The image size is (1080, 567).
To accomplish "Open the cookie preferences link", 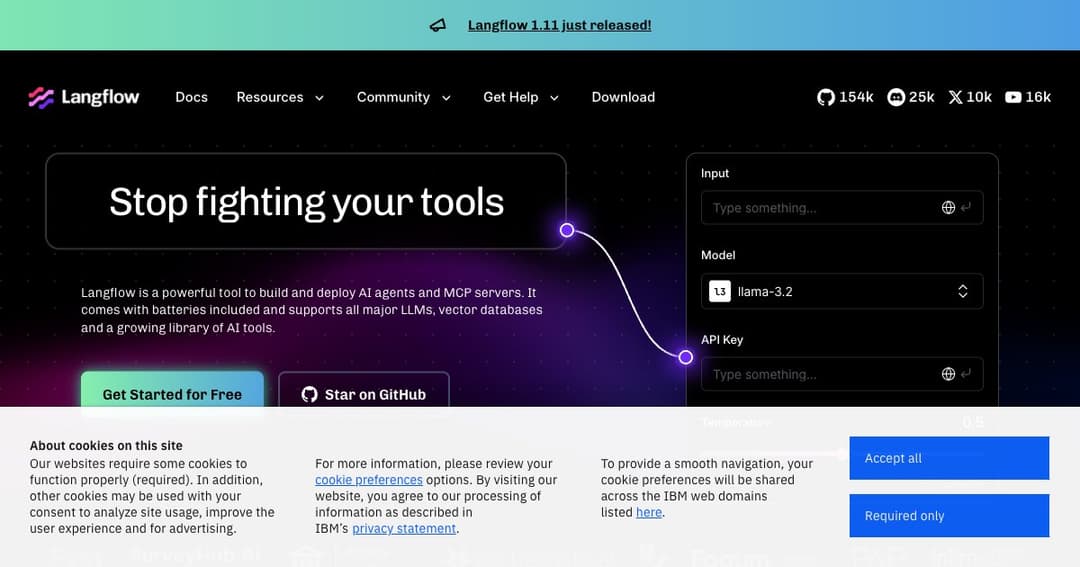I will [368, 480].
